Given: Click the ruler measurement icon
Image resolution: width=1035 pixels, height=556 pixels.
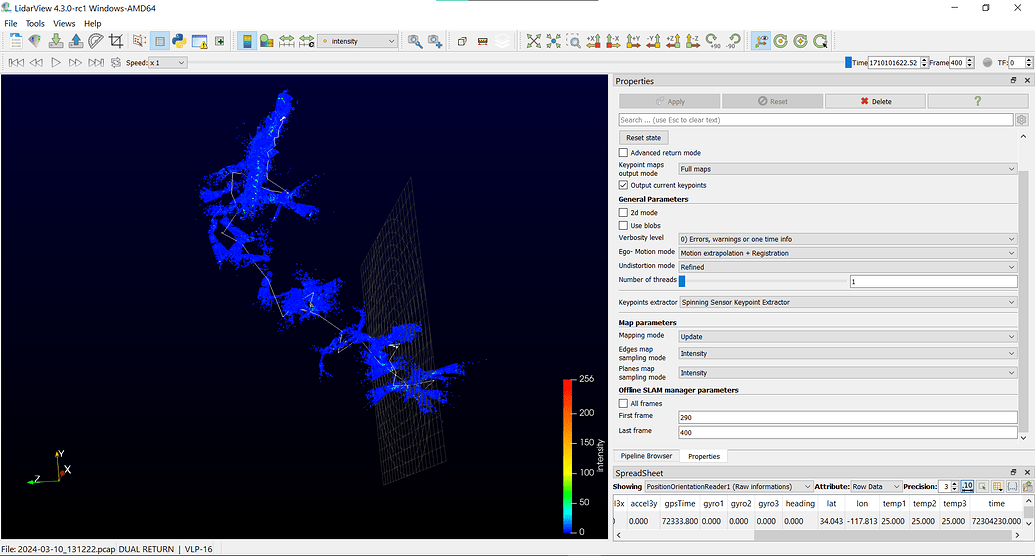Looking at the screenshot, I should coord(483,41).
